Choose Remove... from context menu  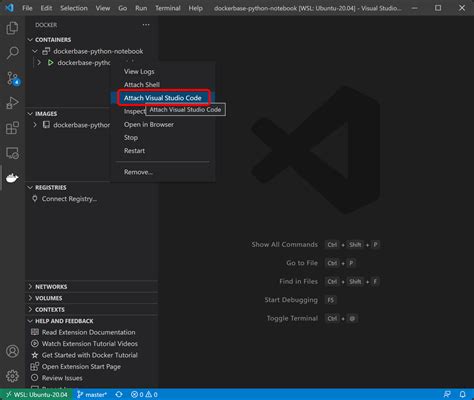coord(163,172)
